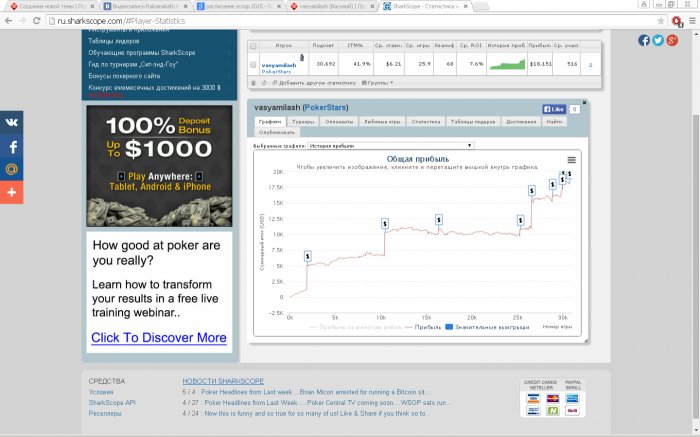The width and height of the screenshot is (700, 437).
Task: Tick the checkbox next to vasyamilash
Action: click(x=253, y=65)
